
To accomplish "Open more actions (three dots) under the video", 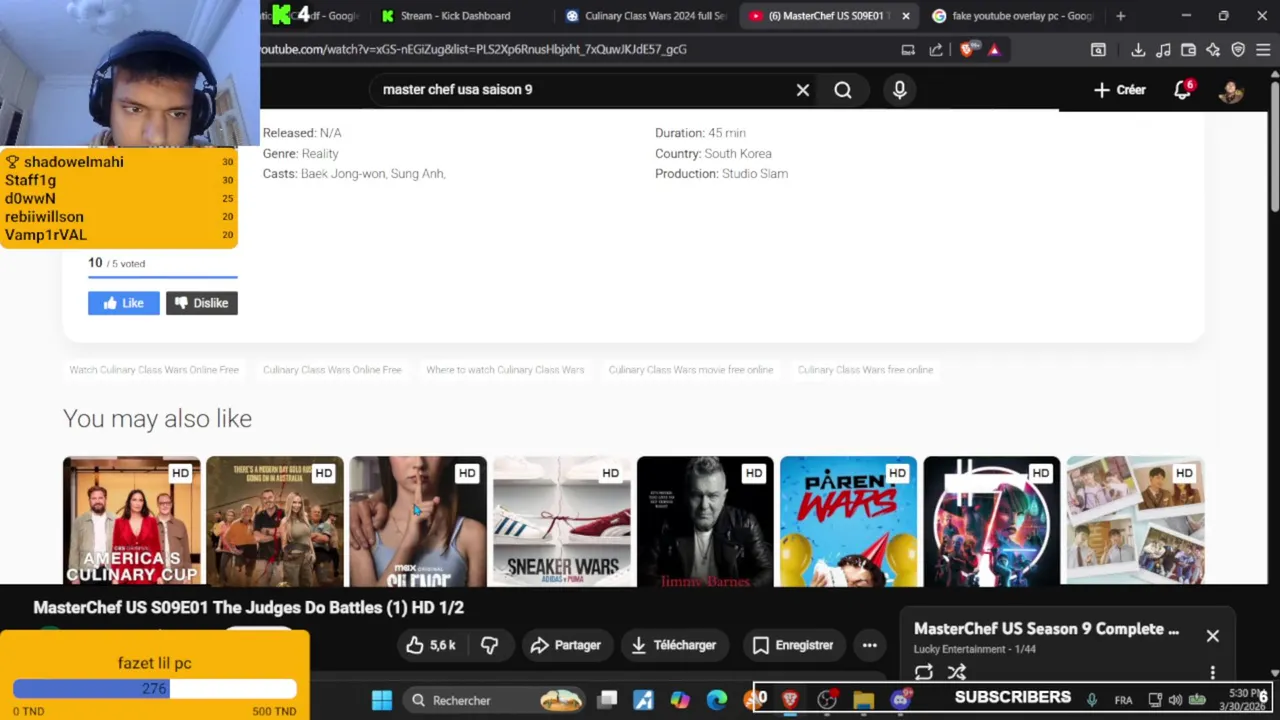I will [x=869, y=646].
